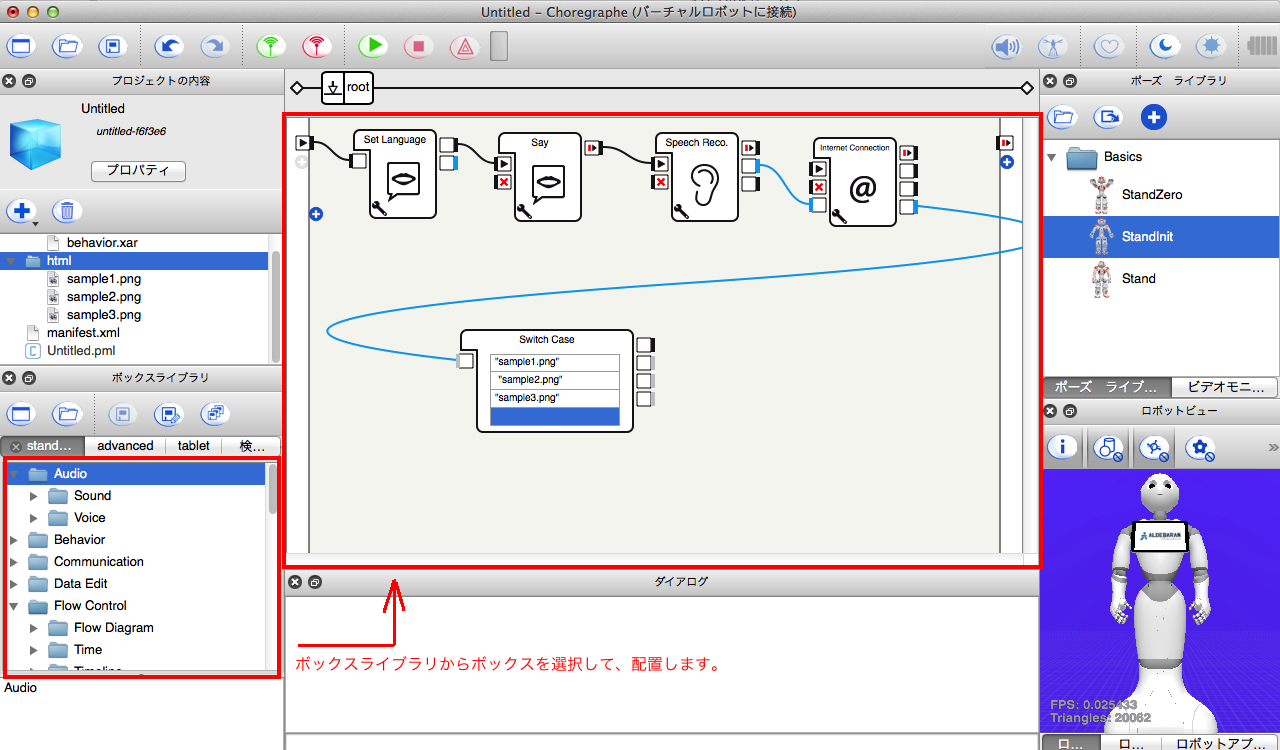Redo the last action
Viewport: 1280px width, 750px height.
click(214, 46)
